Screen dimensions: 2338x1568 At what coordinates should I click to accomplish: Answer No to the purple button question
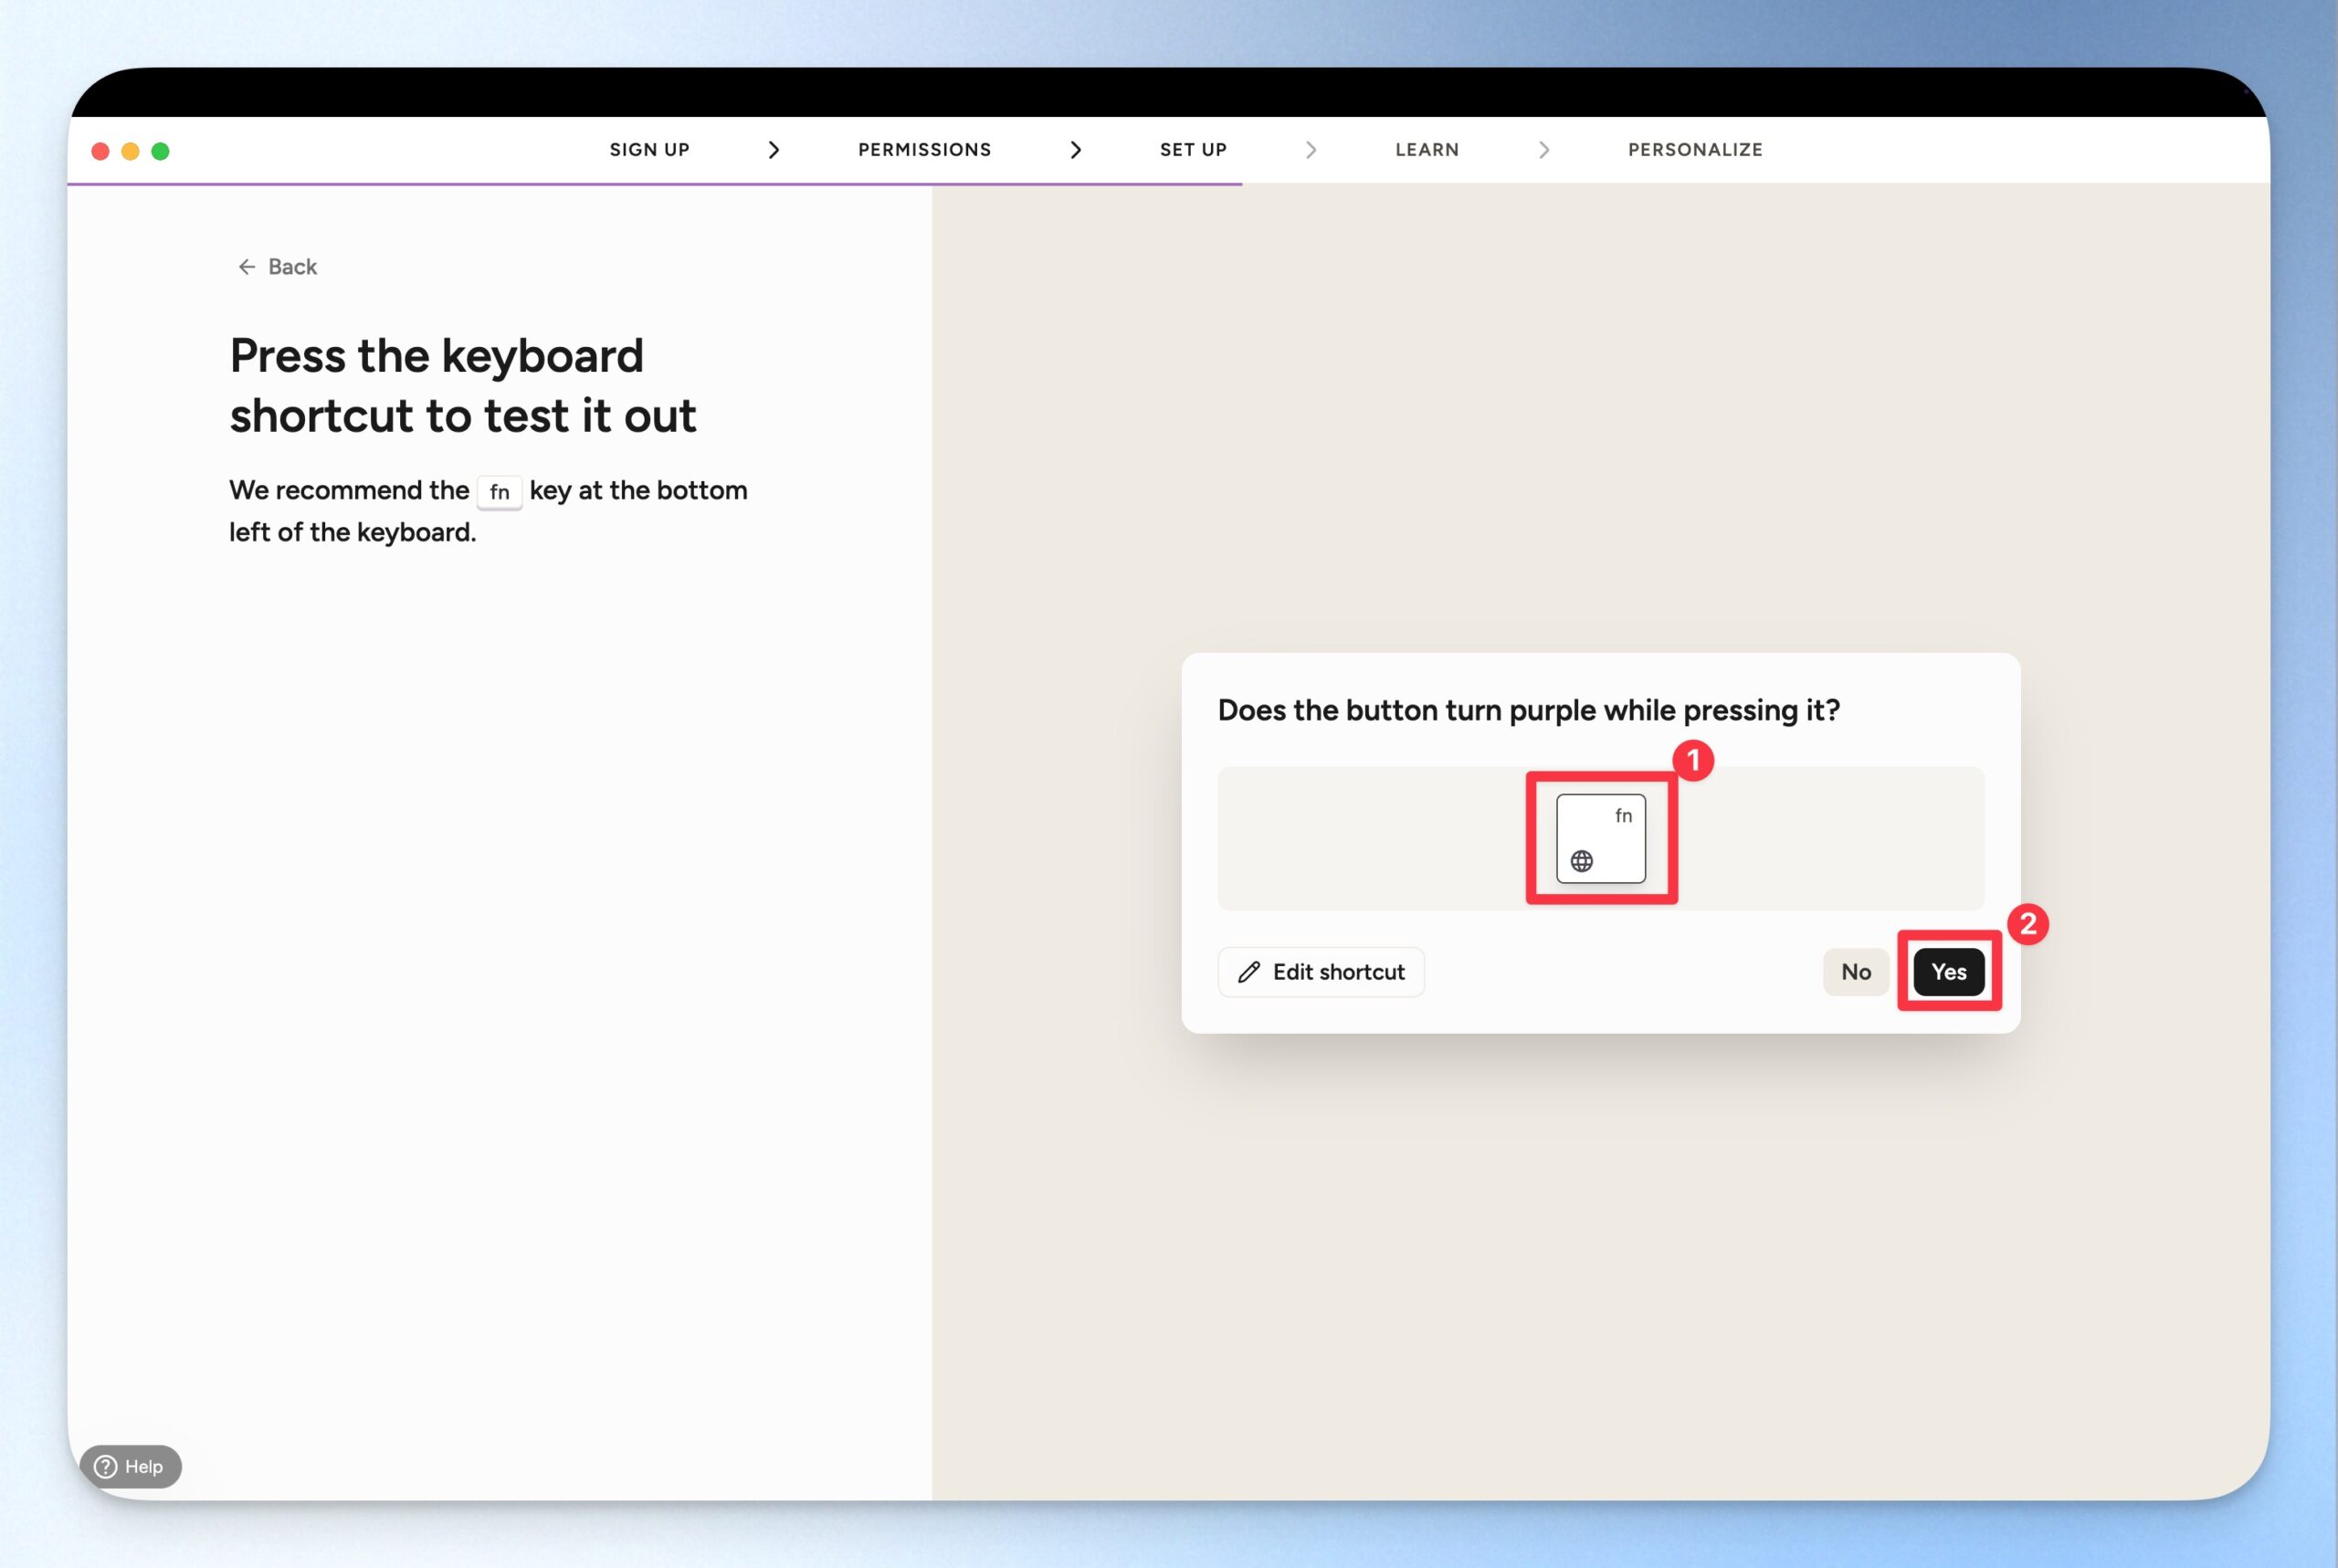1855,972
